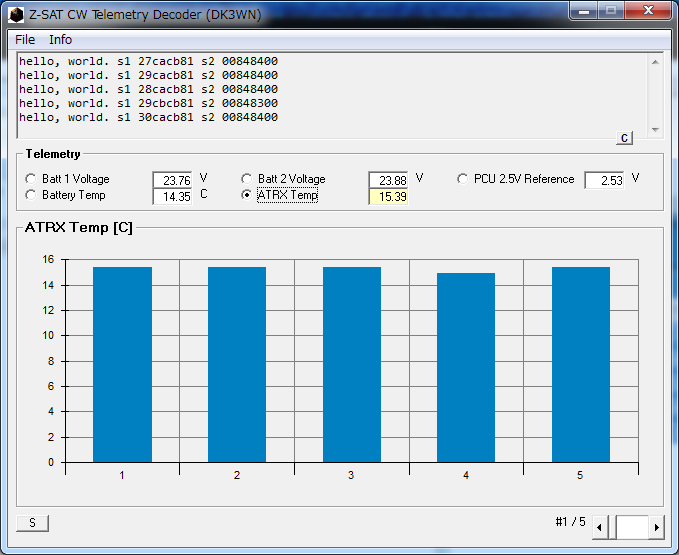Click the PCU 2.5V Reference value 2.53
The height and width of the screenshot is (555, 679).
(604, 180)
